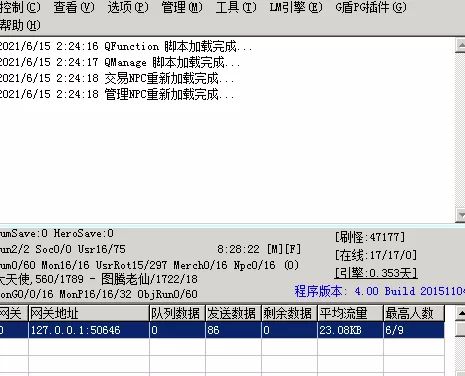Click the 23.08KB average traffic cell
465x376 pixels.
coord(350,330)
